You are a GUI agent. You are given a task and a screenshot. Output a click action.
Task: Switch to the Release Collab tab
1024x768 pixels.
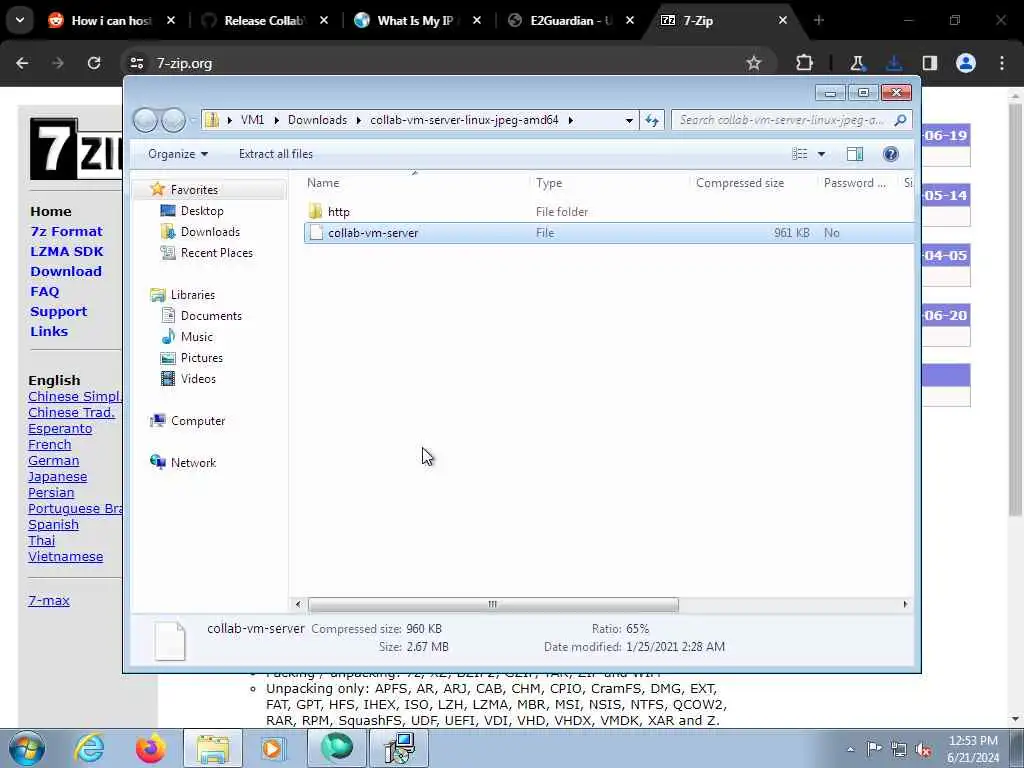264,21
